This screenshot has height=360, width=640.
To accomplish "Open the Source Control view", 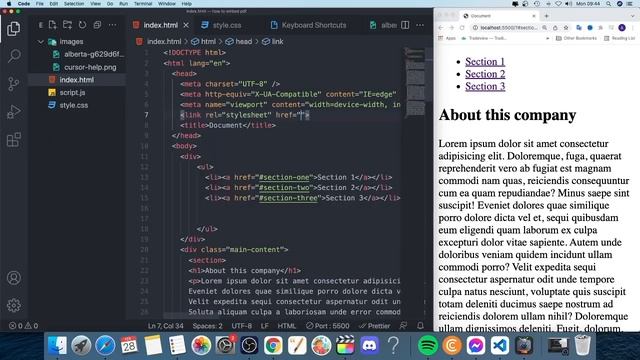I will pyautogui.click(x=13, y=84).
